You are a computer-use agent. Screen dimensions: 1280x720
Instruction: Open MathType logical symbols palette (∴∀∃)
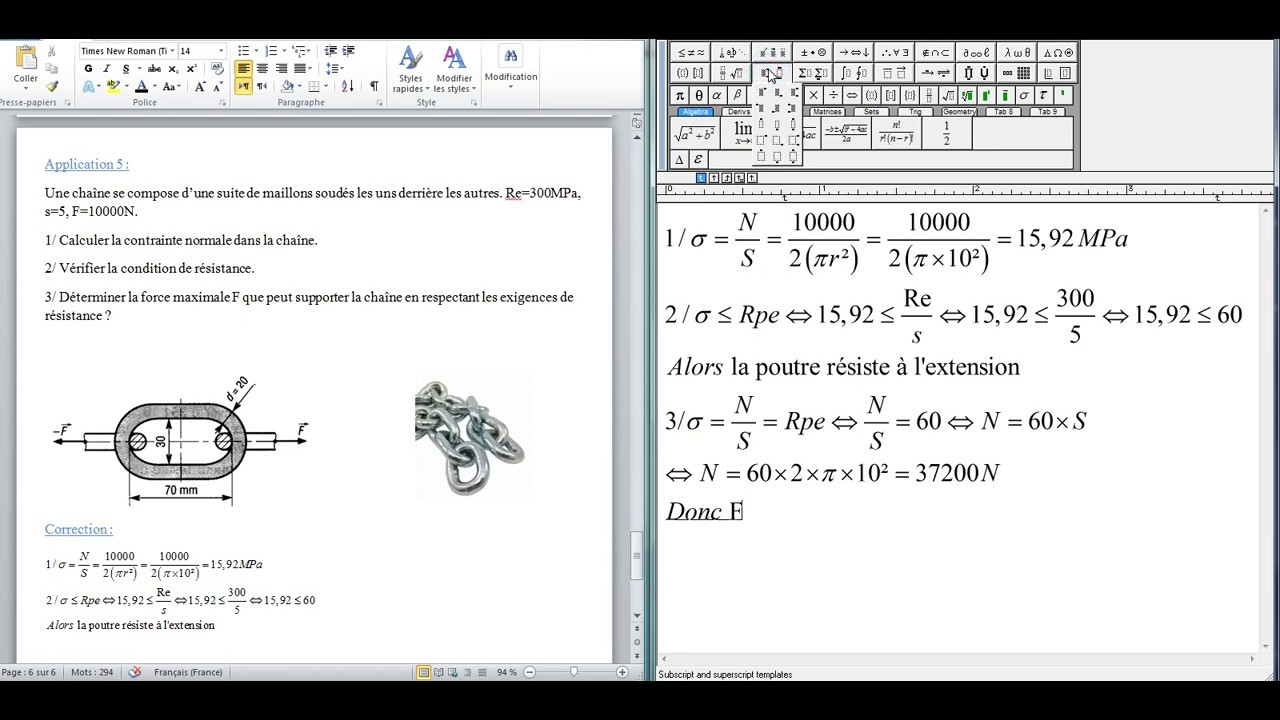[x=896, y=53]
